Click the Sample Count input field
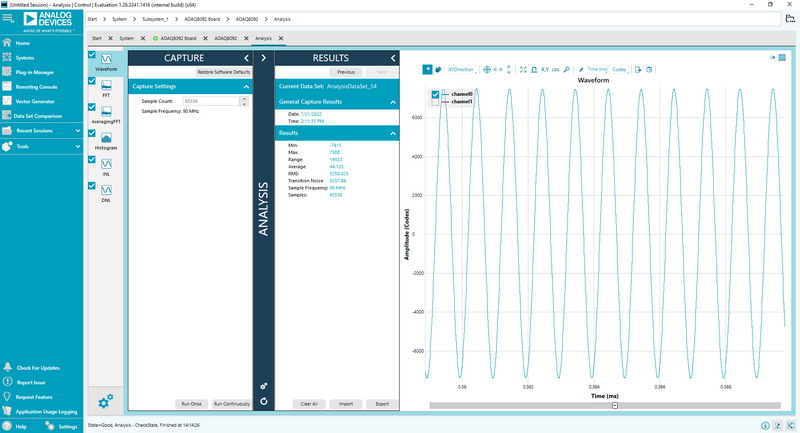The height and width of the screenshot is (433, 800). click(213, 102)
